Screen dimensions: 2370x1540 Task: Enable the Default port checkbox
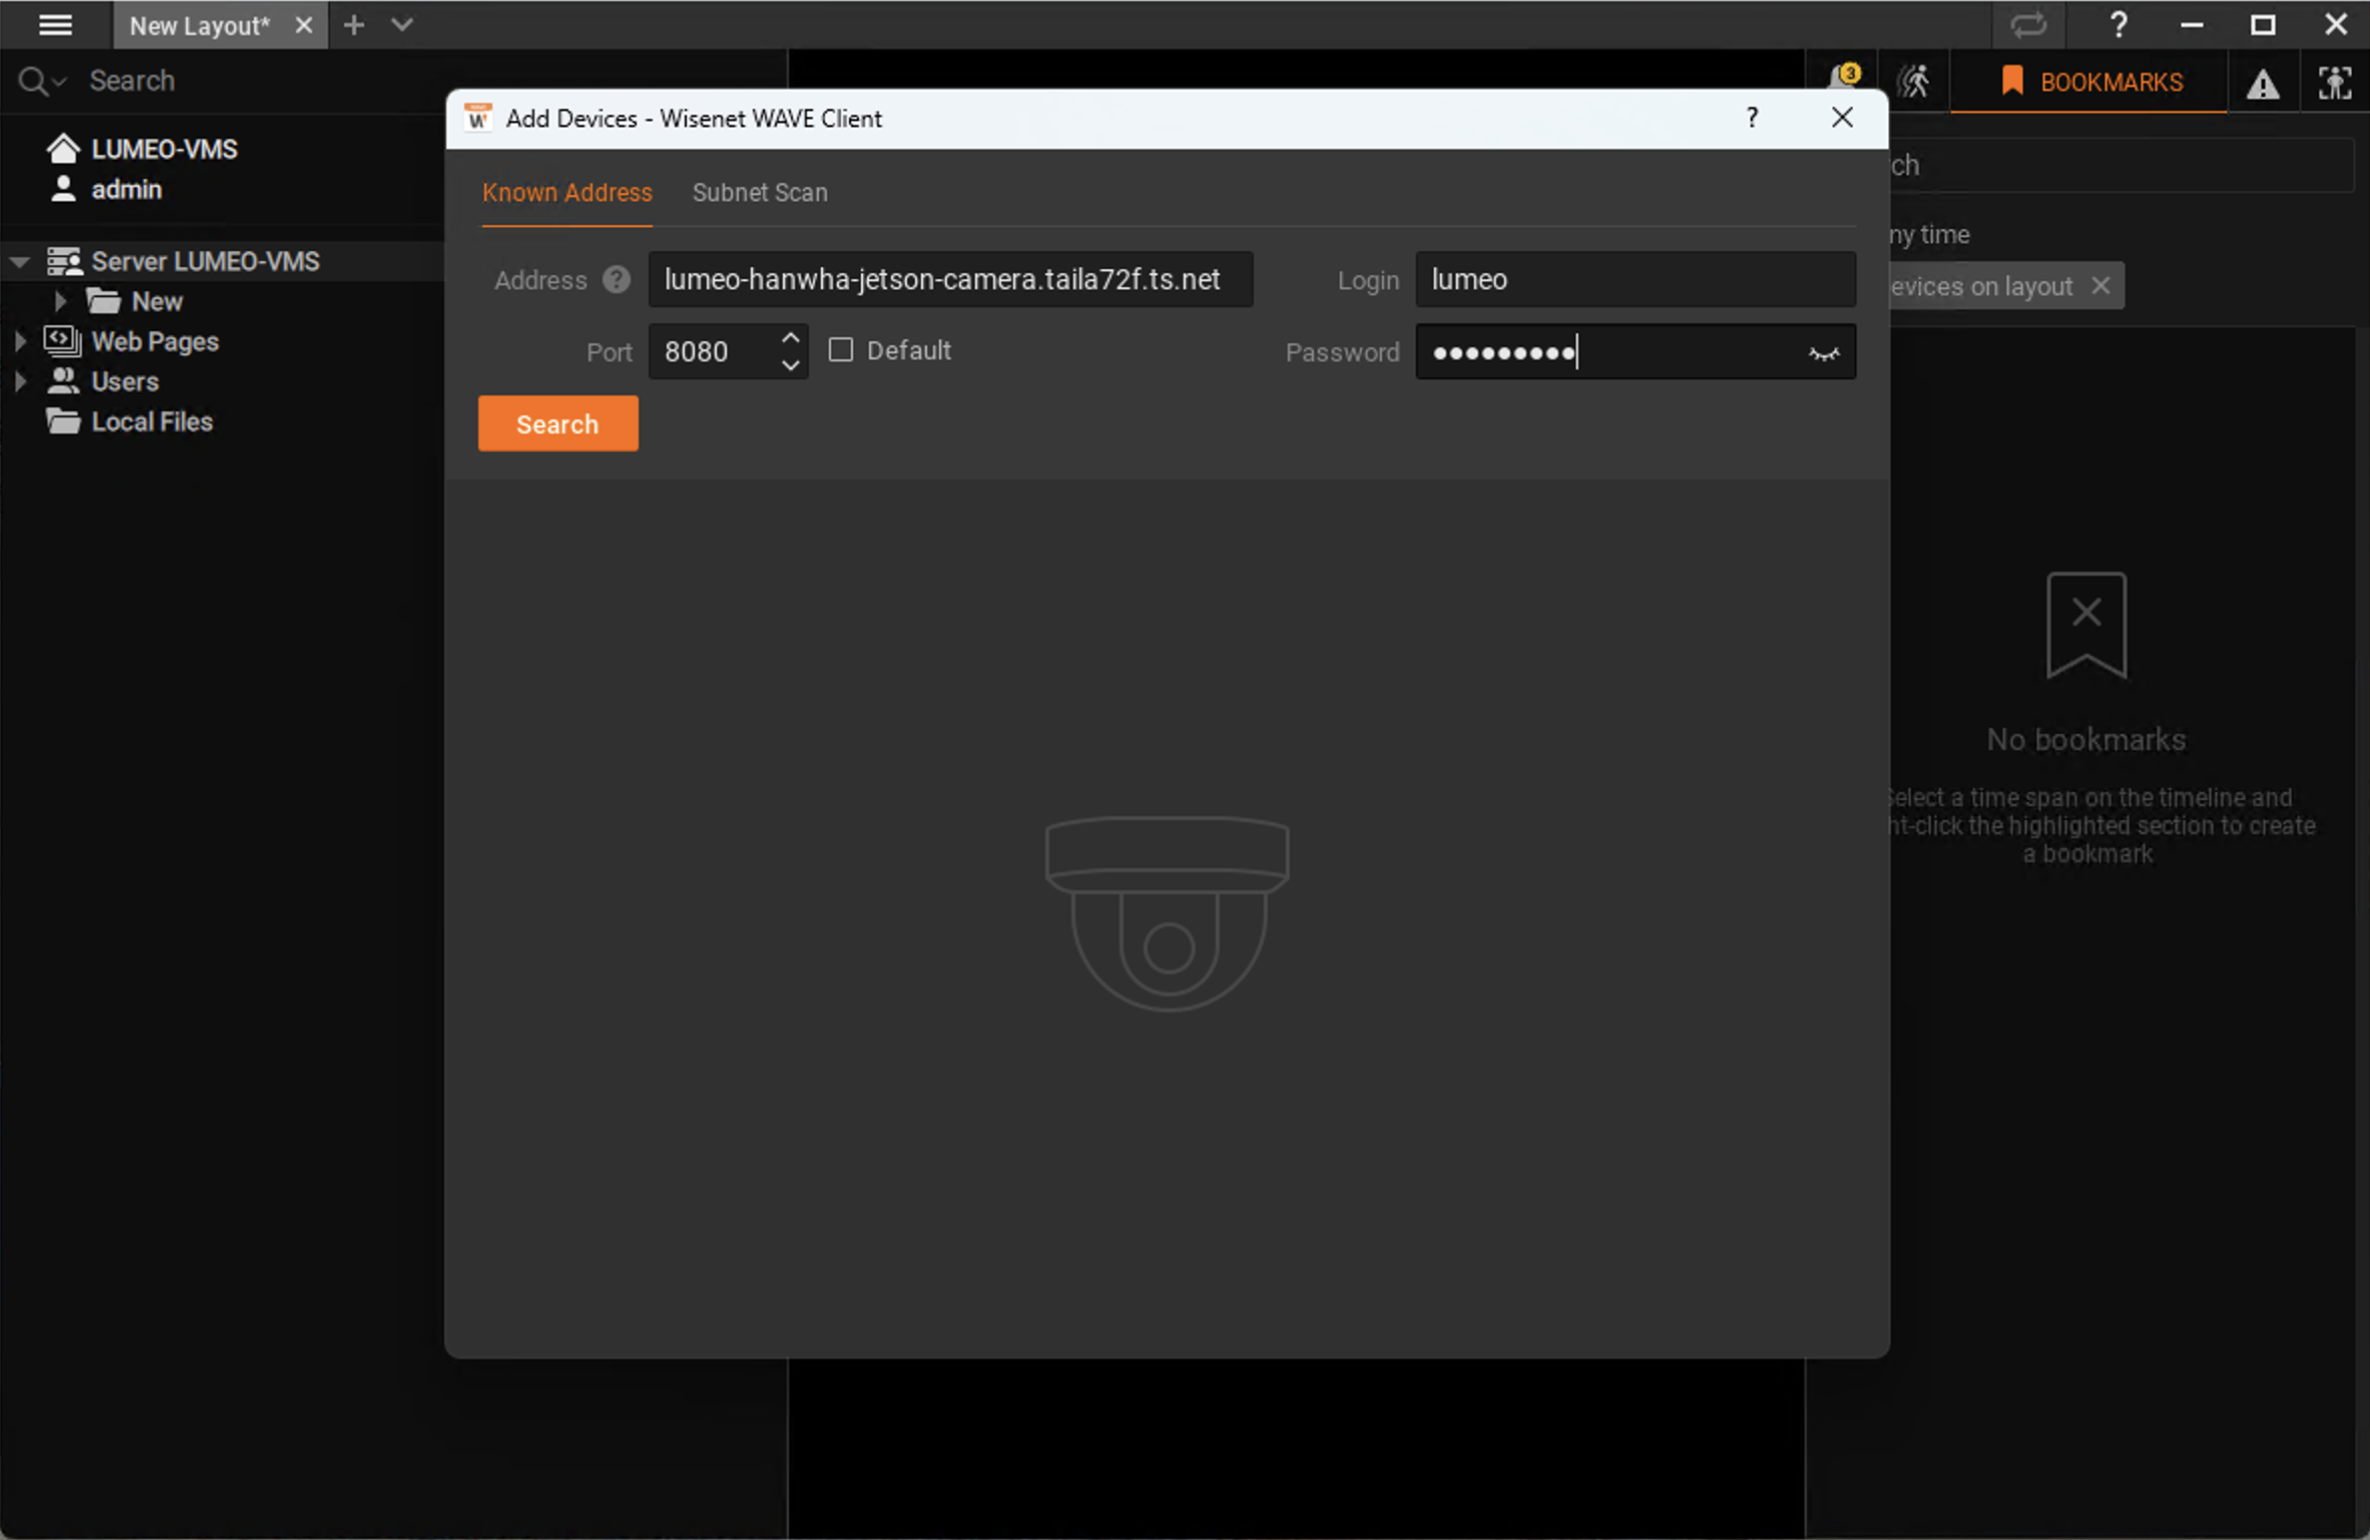[841, 350]
